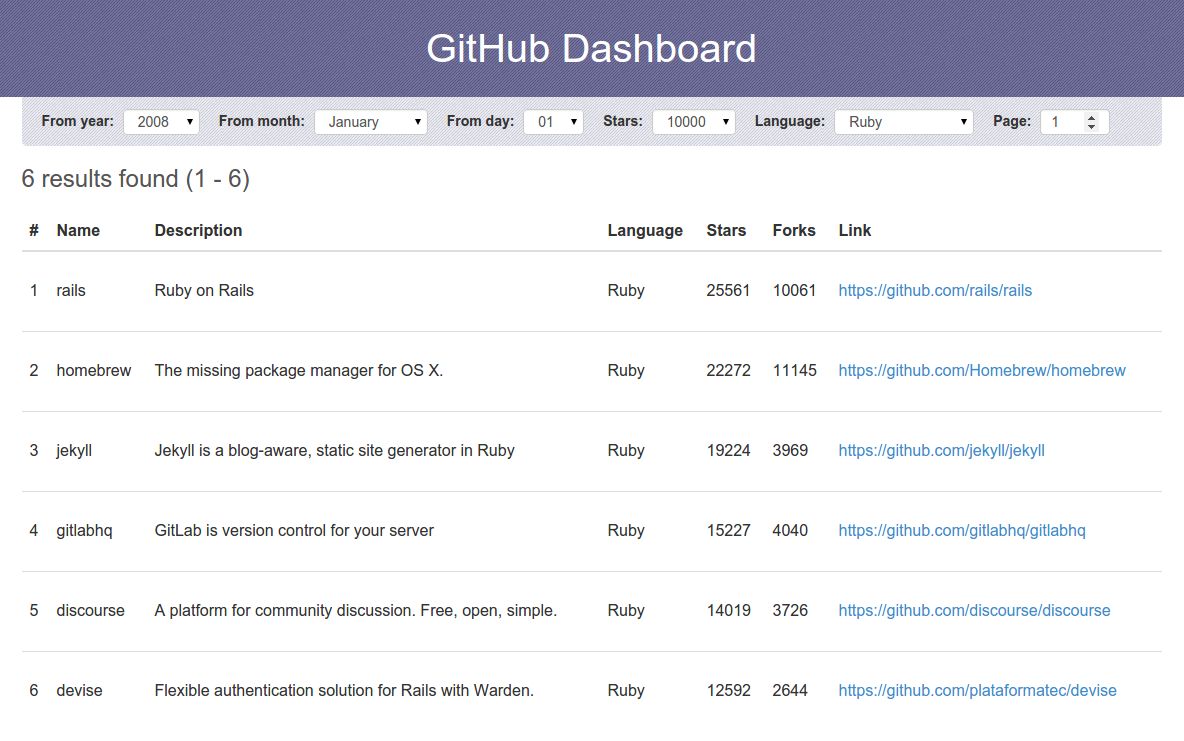This screenshot has height=741, width=1184.
Task: Select the 'jekyll' name cell
Action: tap(74, 451)
